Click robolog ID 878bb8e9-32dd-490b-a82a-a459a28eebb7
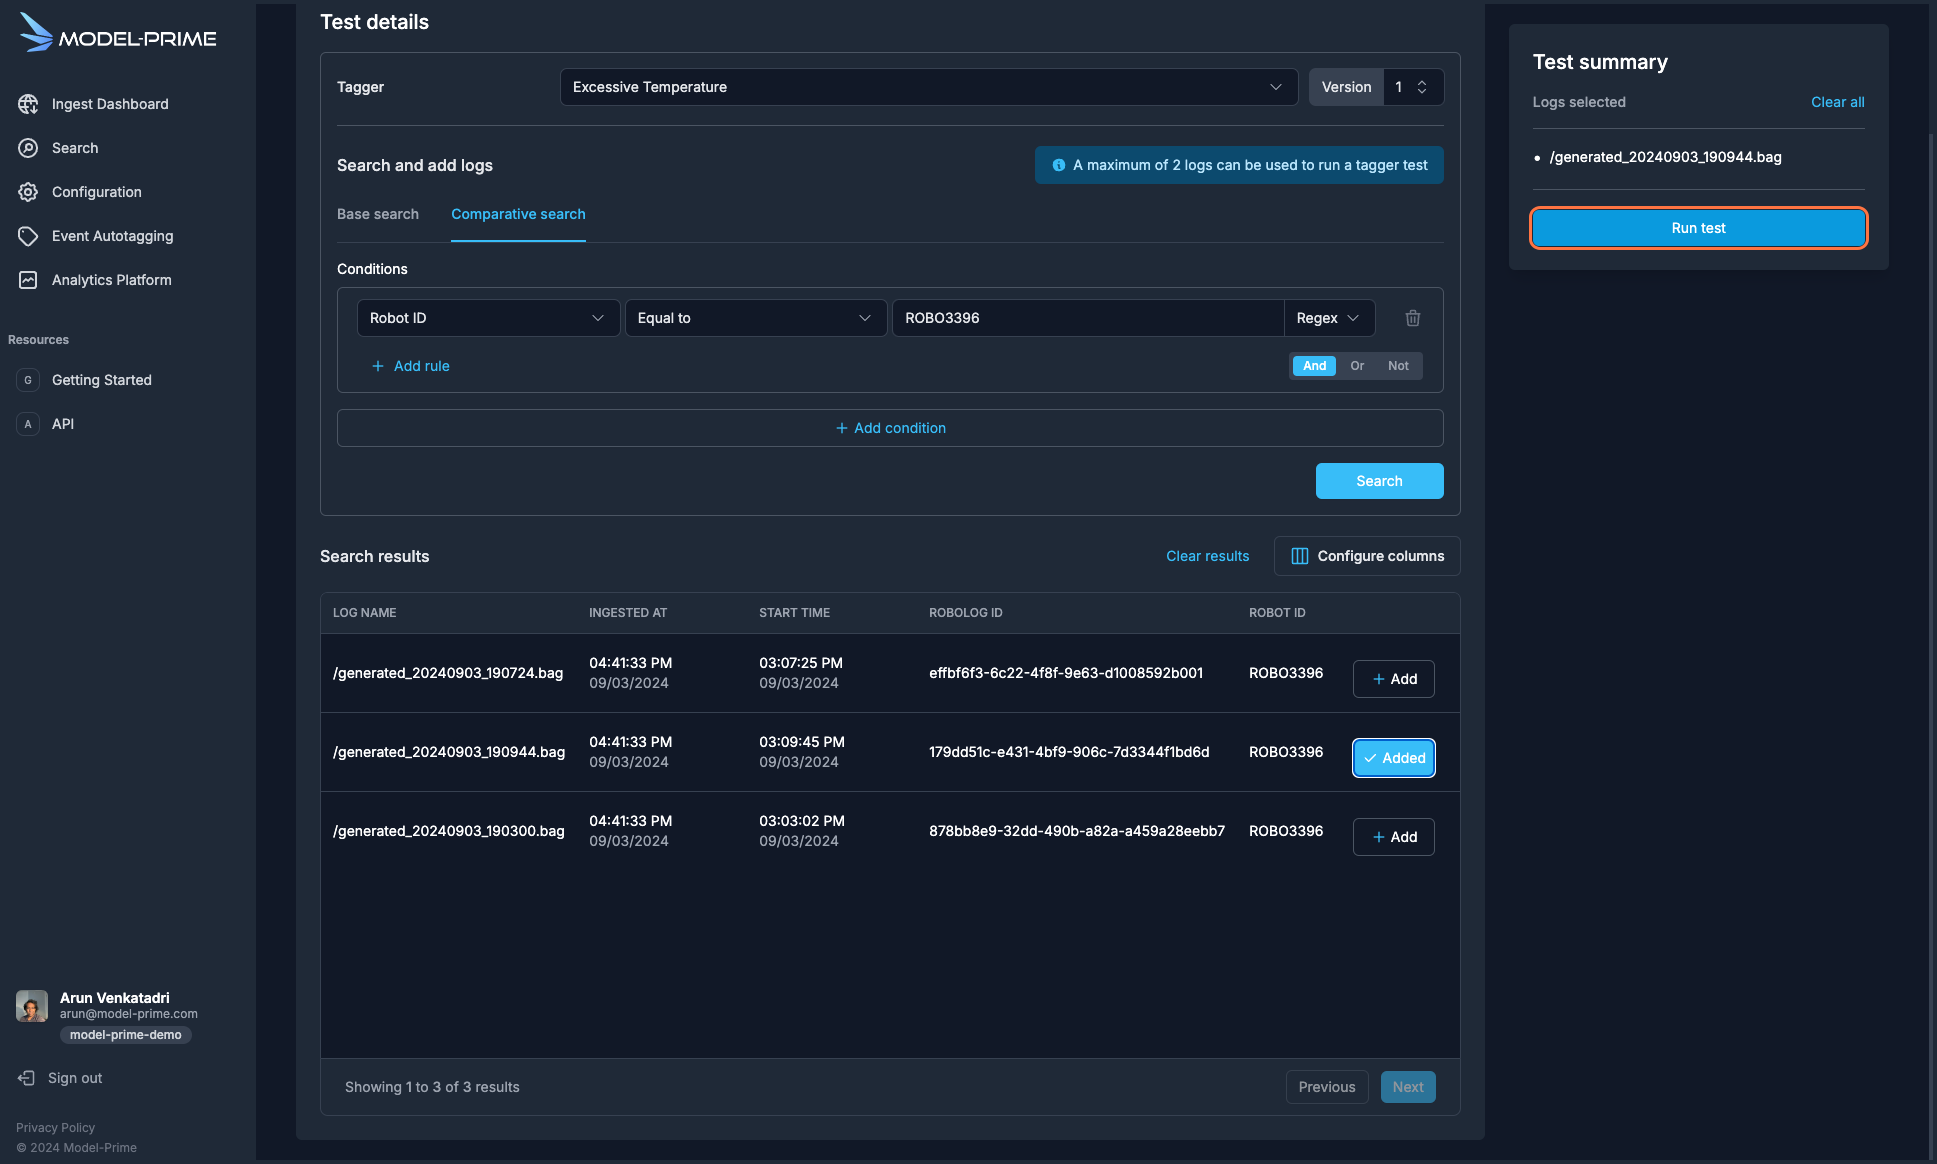 coord(1077,831)
